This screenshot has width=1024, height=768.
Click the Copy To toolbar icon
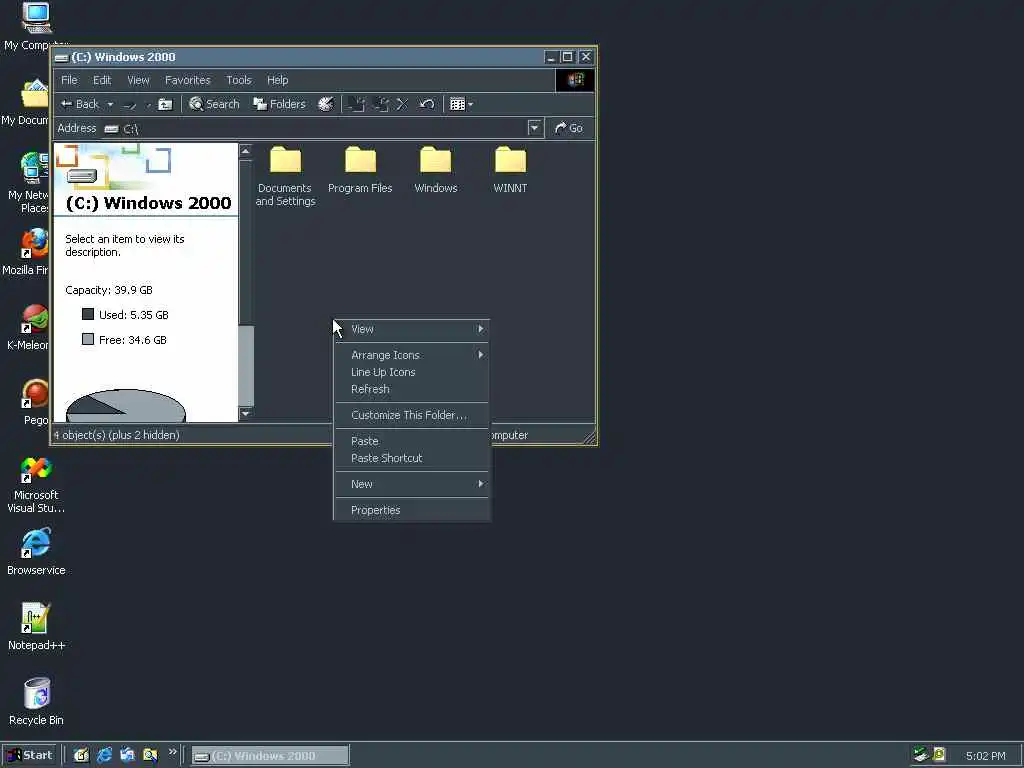(381, 104)
